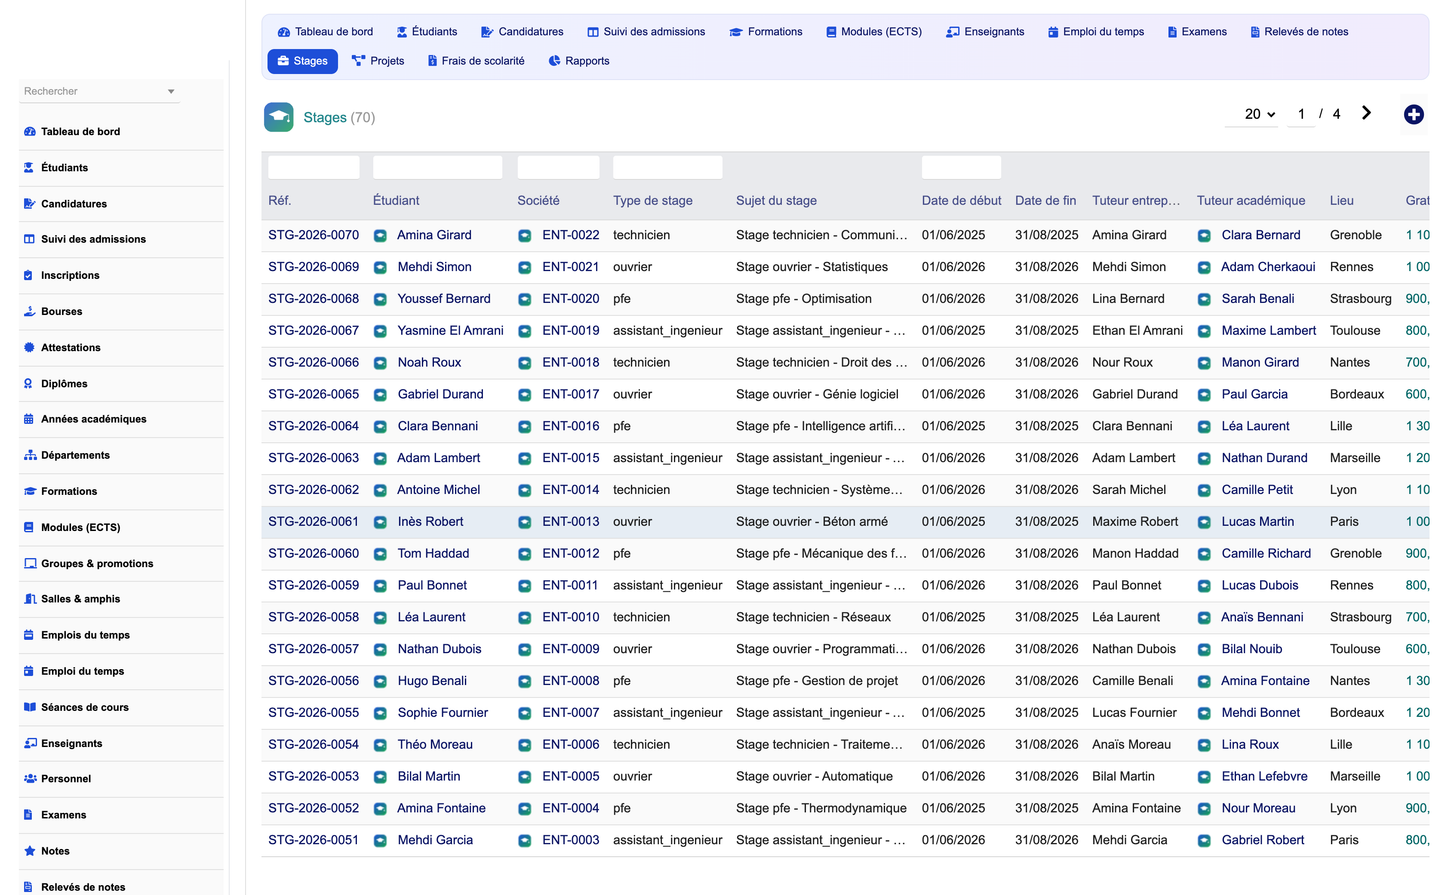Click Tableau de bord icon in sidebar

click(29, 132)
